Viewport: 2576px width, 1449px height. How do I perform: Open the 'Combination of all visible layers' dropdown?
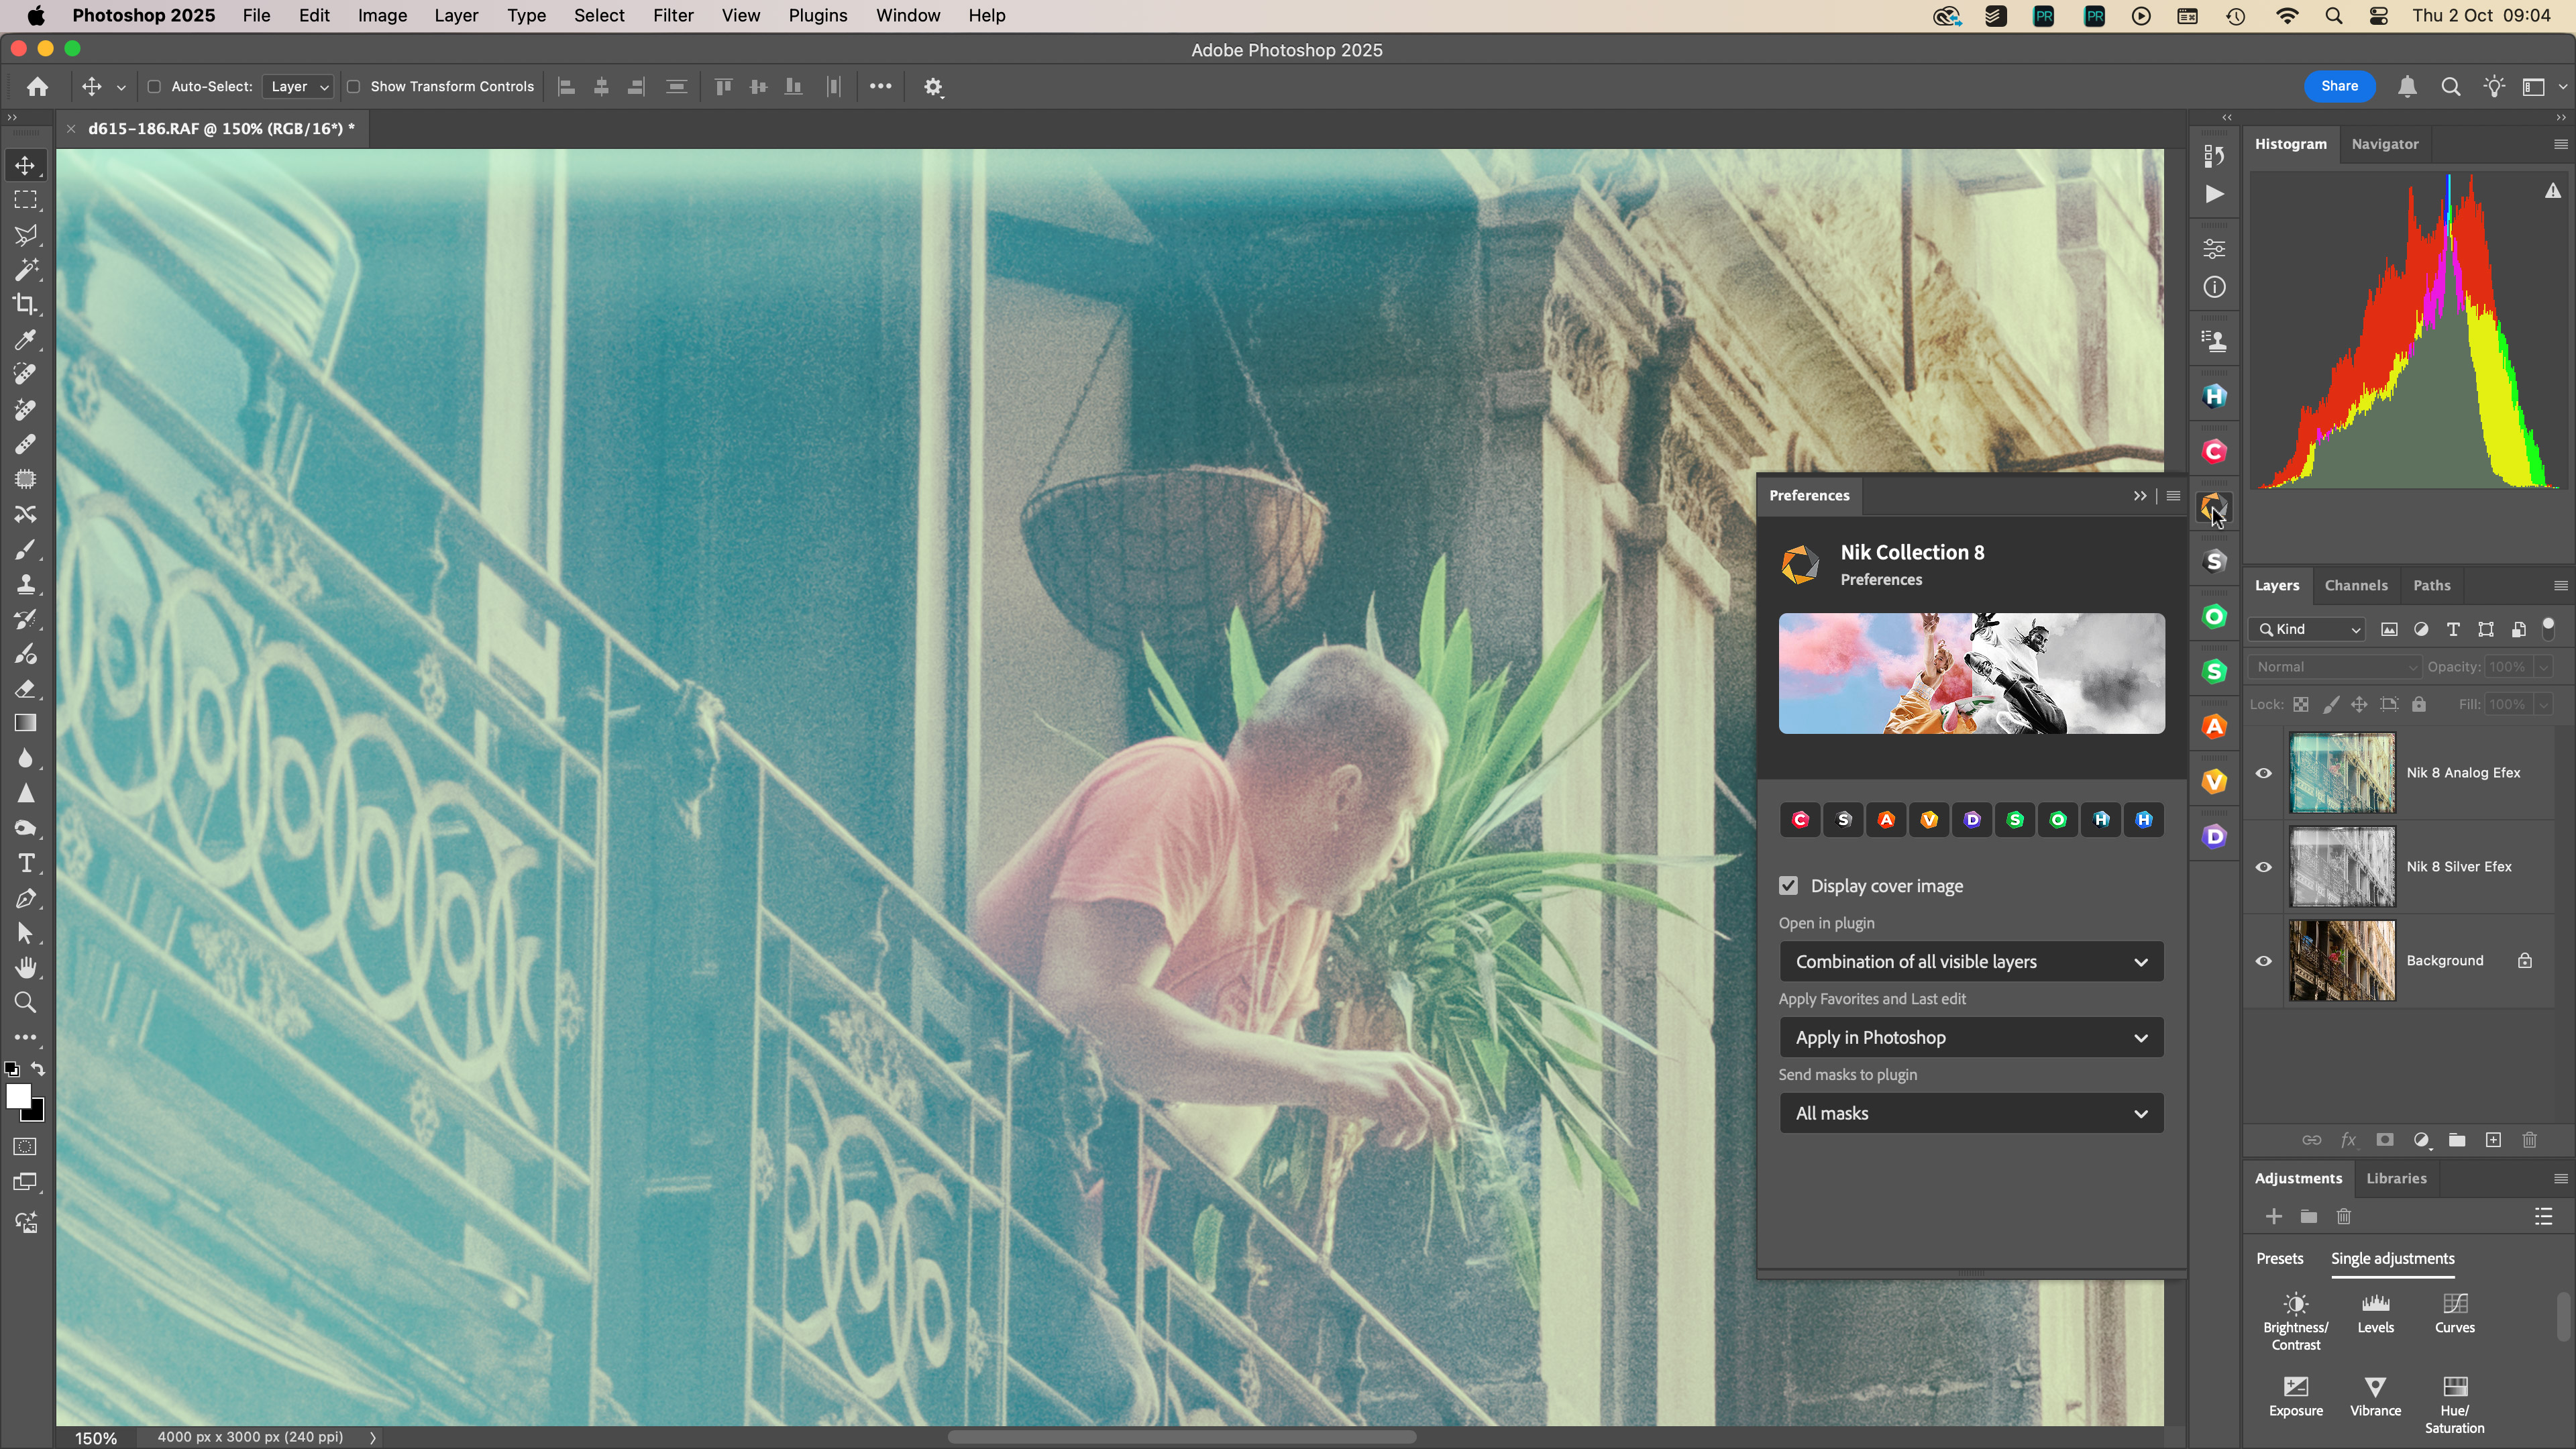click(x=1970, y=962)
